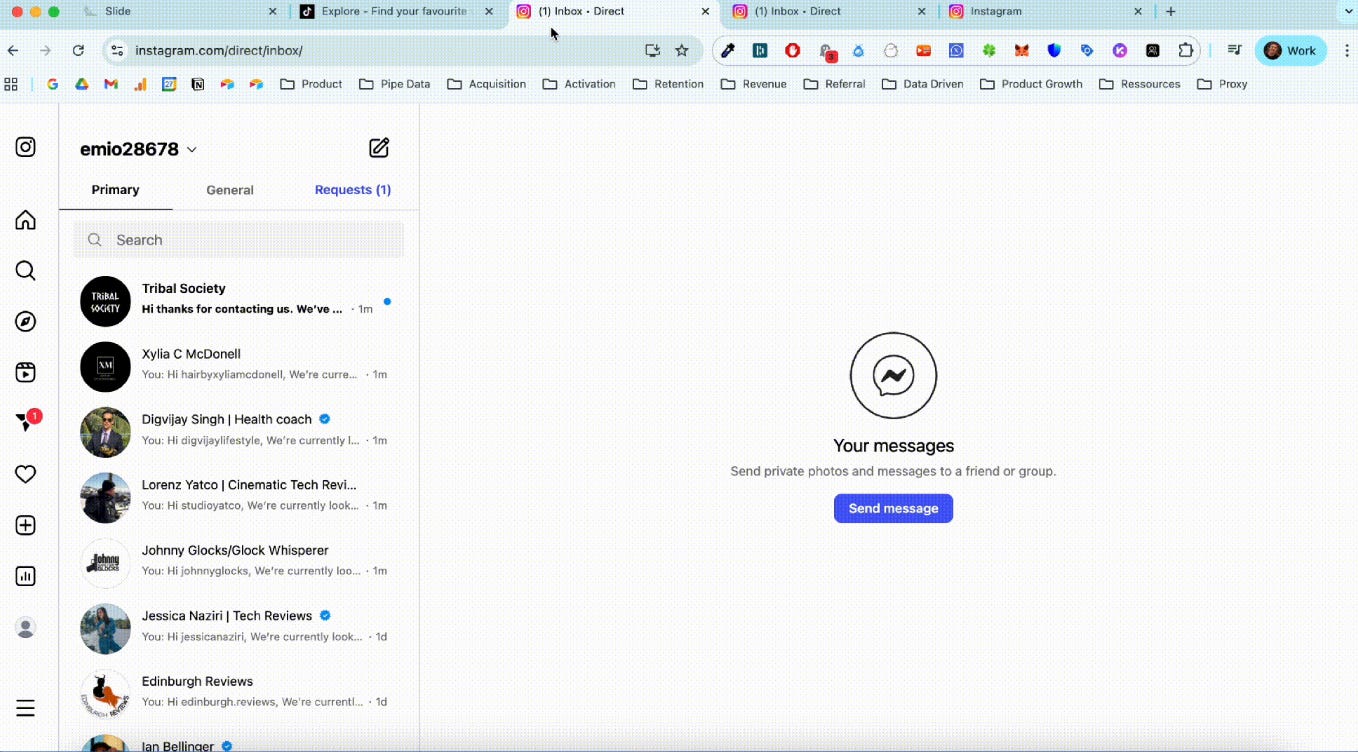The width and height of the screenshot is (1358, 752).
Task: Click Edinburgh Reviews avatar
Action: (x=105, y=694)
